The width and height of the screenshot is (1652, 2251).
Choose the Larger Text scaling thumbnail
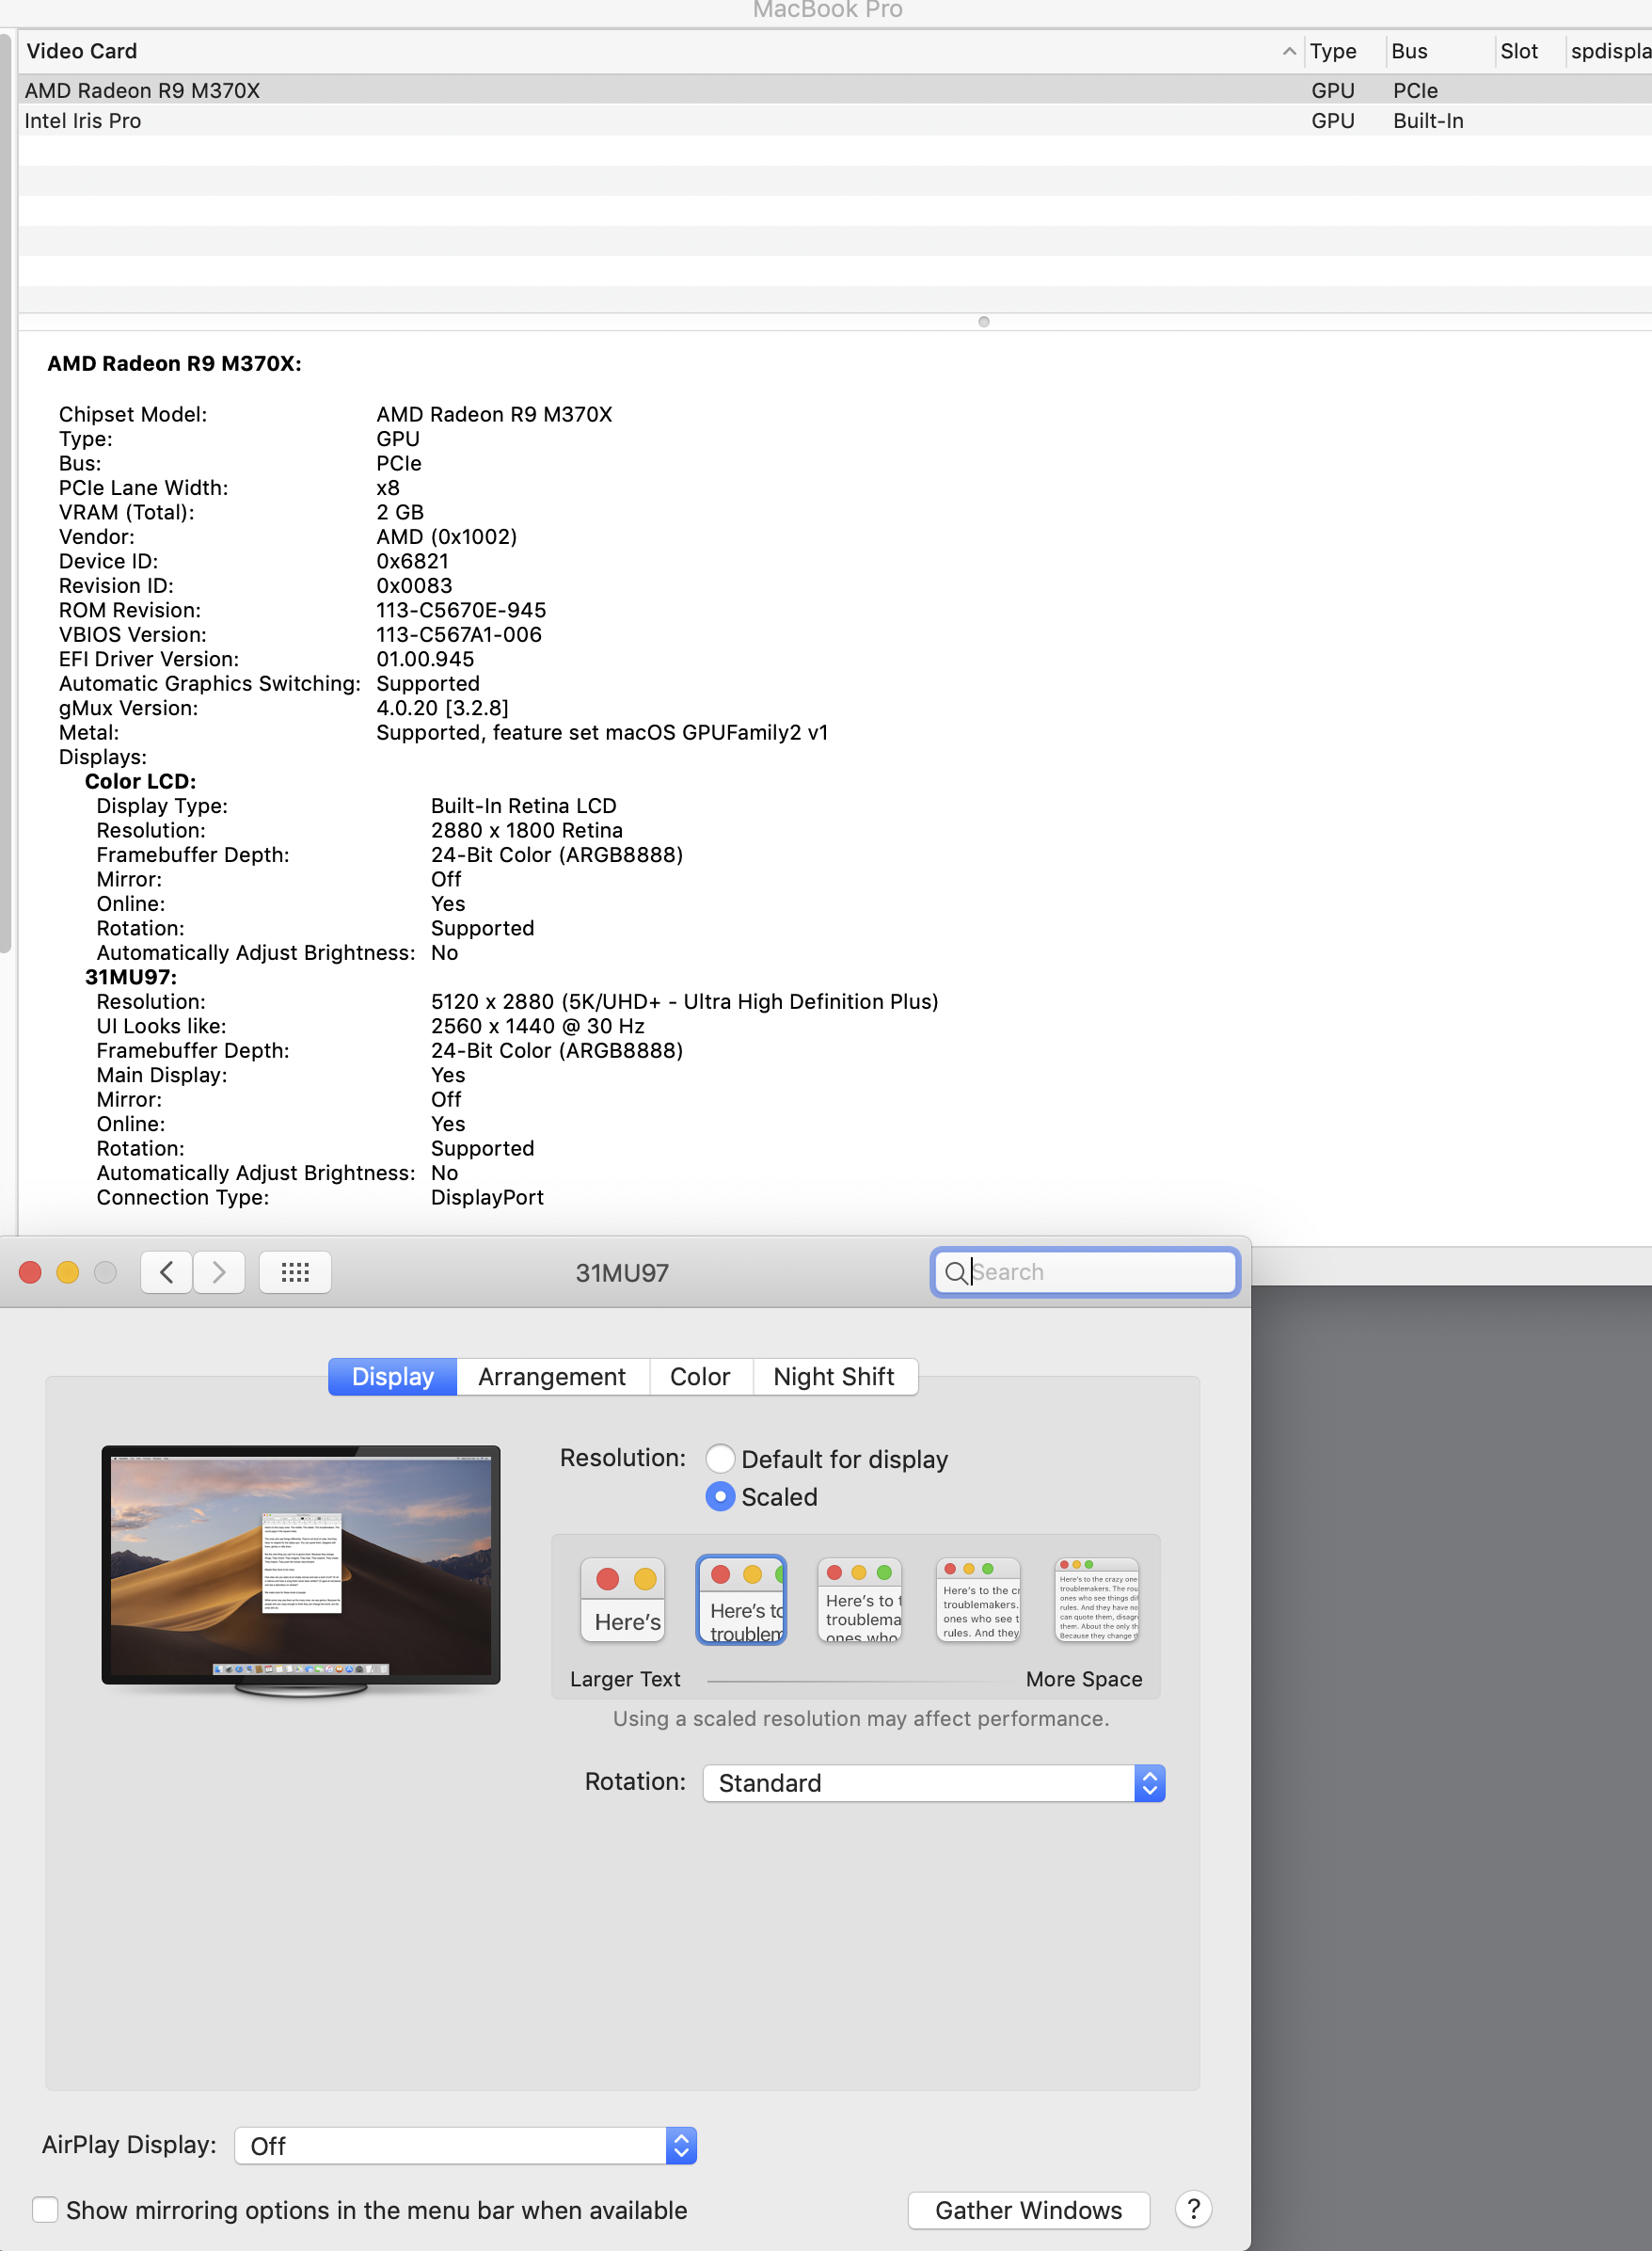coord(622,1599)
